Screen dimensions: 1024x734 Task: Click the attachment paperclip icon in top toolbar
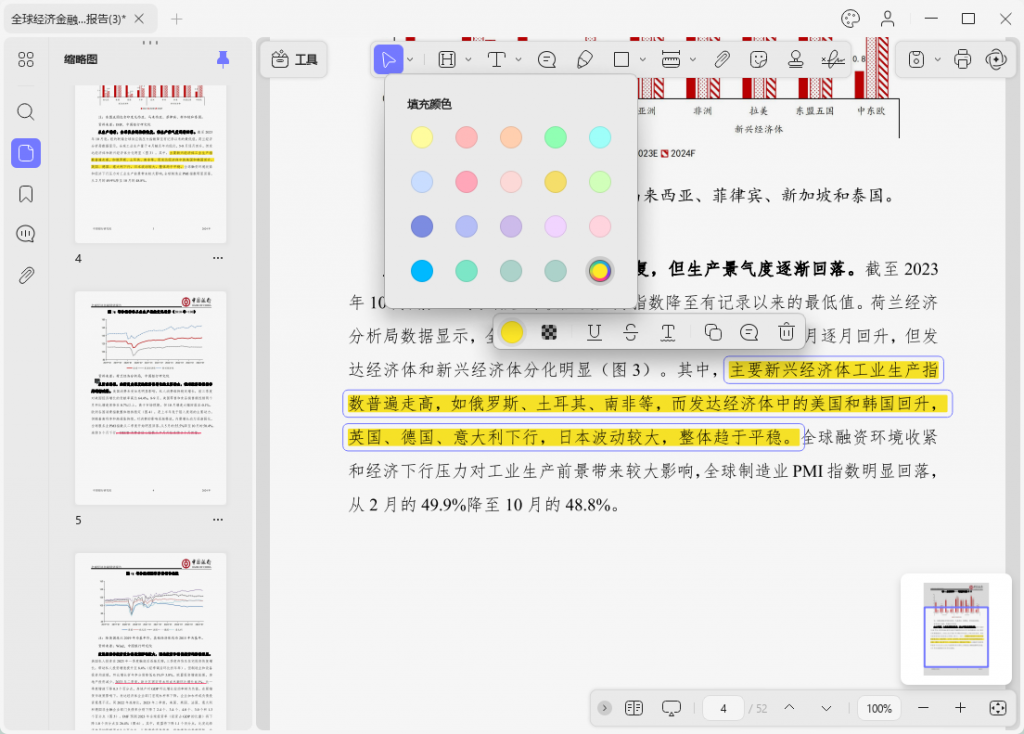point(722,59)
